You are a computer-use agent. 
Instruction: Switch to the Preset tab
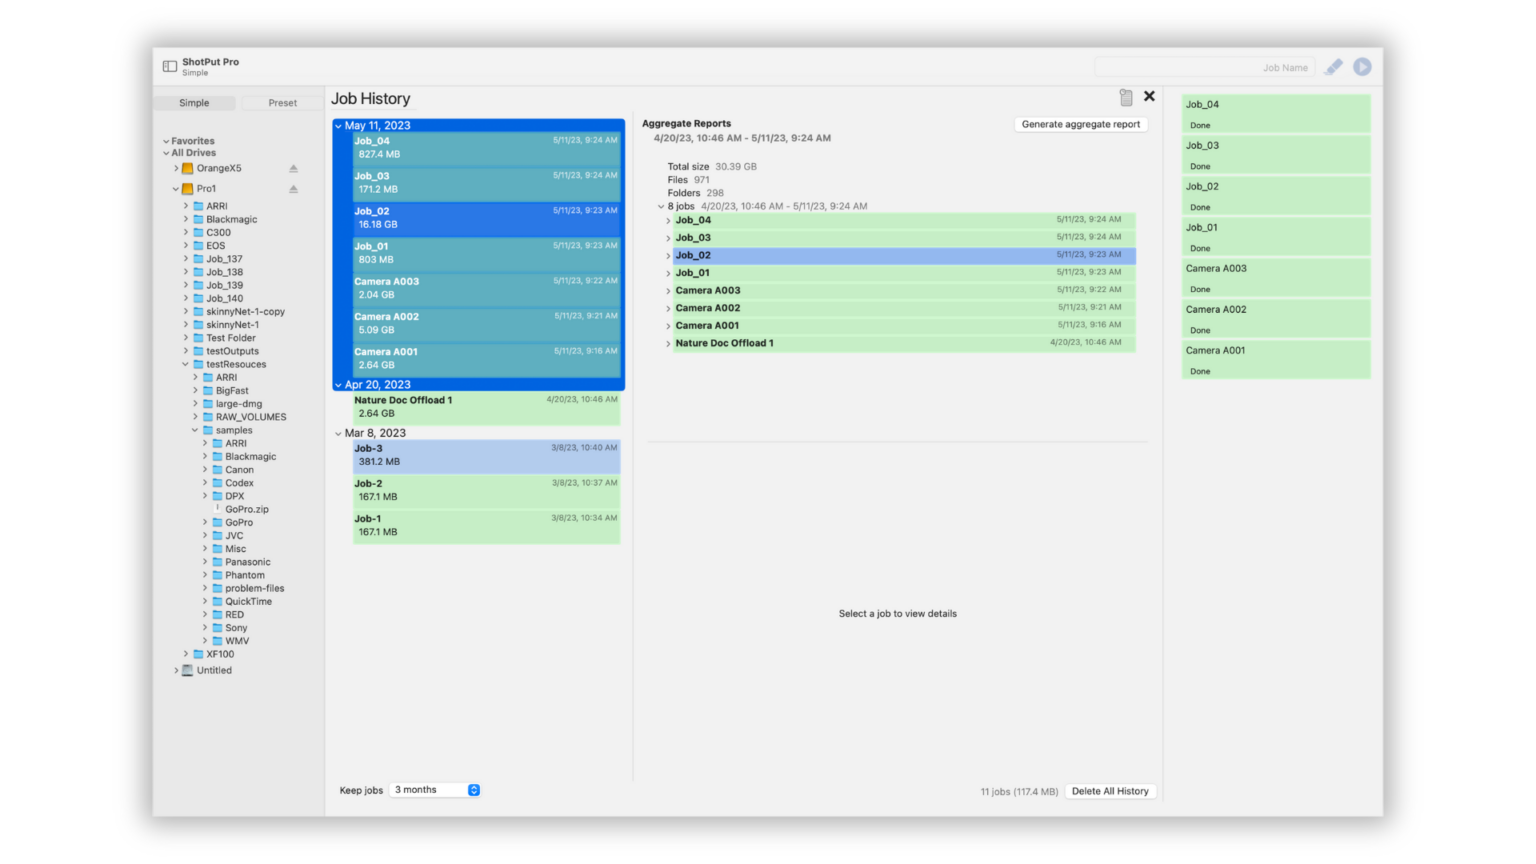click(x=282, y=102)
